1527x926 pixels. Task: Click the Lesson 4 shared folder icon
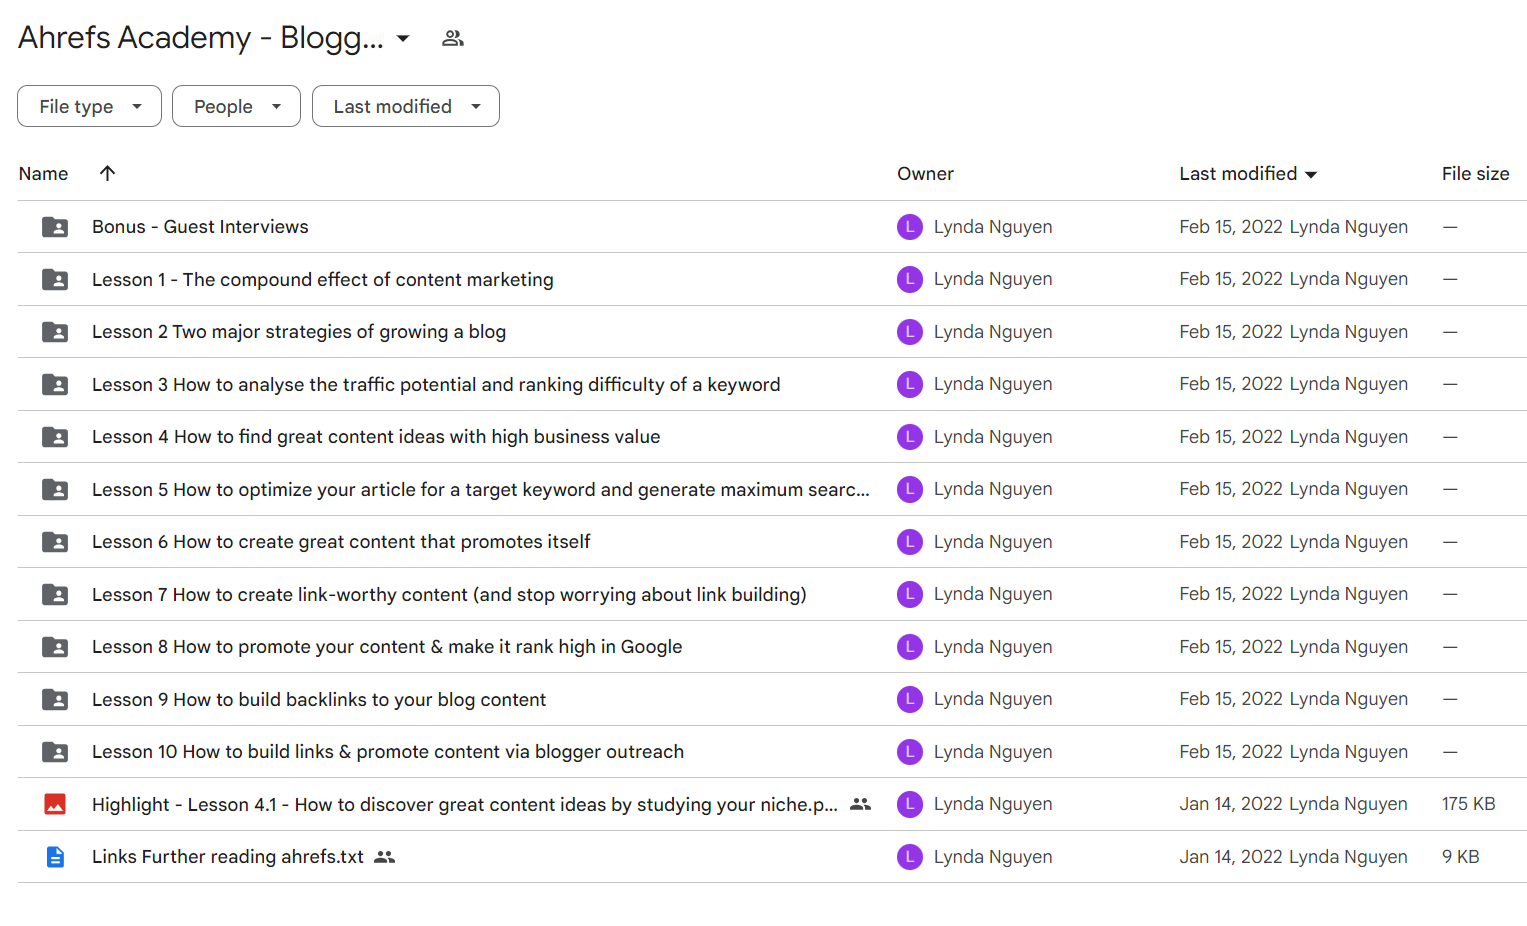tap(55, 437)
